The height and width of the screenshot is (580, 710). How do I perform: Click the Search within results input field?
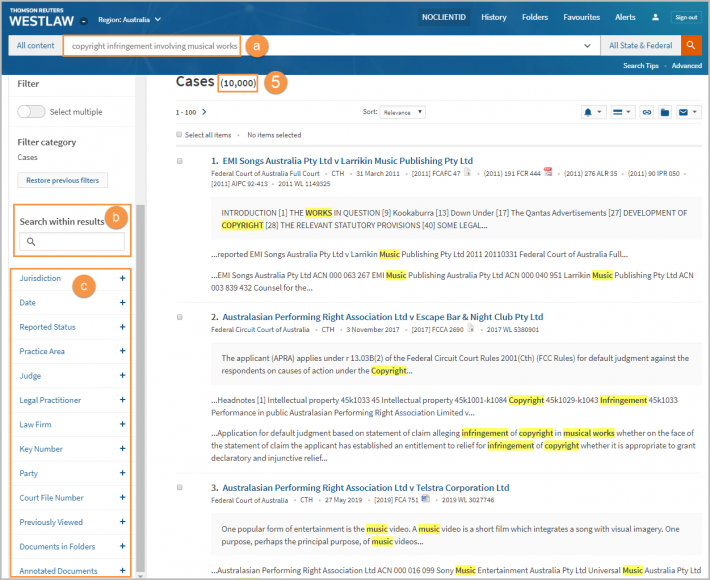click(72, 241)
